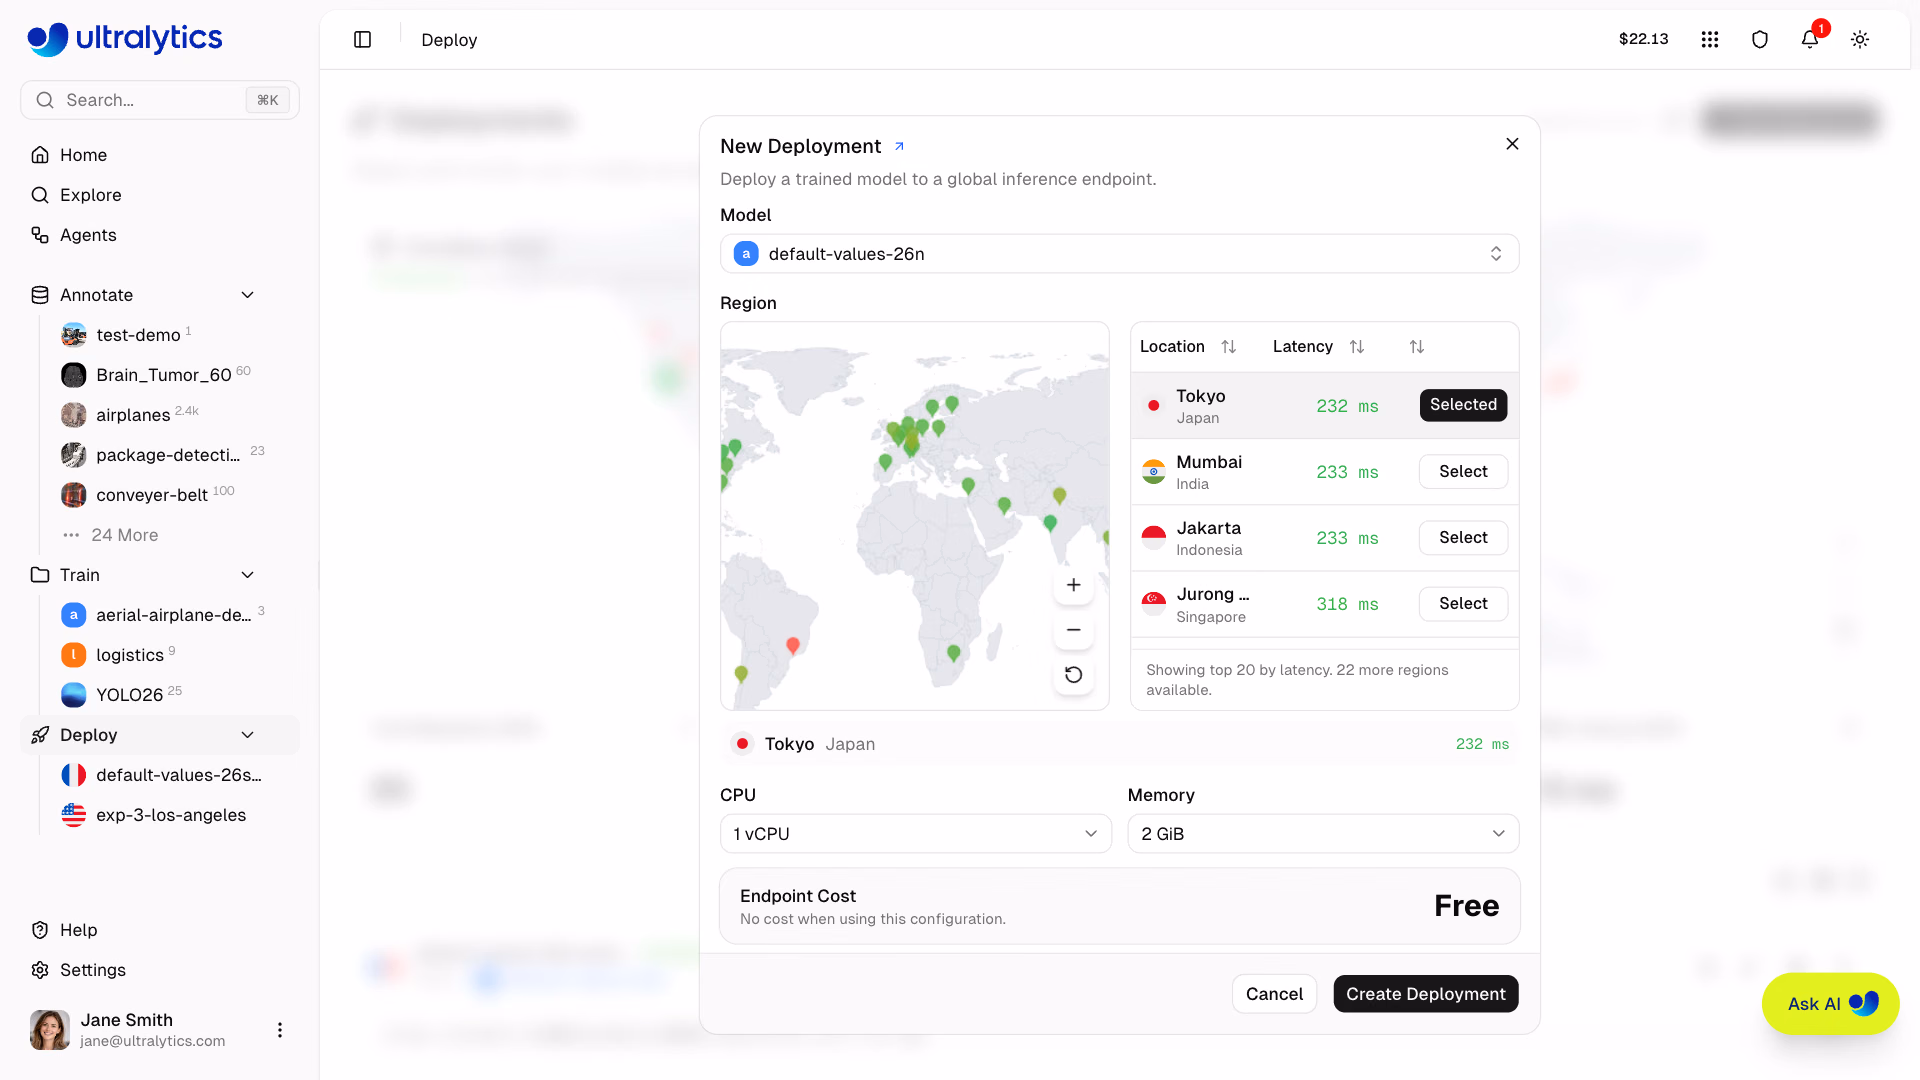Open the Memory dropdown 2 GiB
The width and height of the screenshot is (1920, 1080).
(1323, 834)
